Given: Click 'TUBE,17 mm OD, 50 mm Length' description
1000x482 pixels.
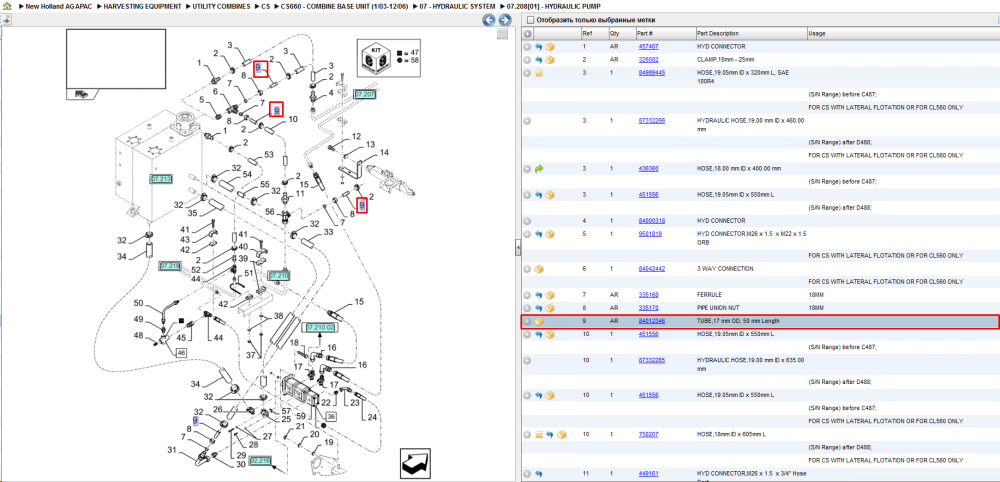Looking at the screenshot, I should click(738, 321).
